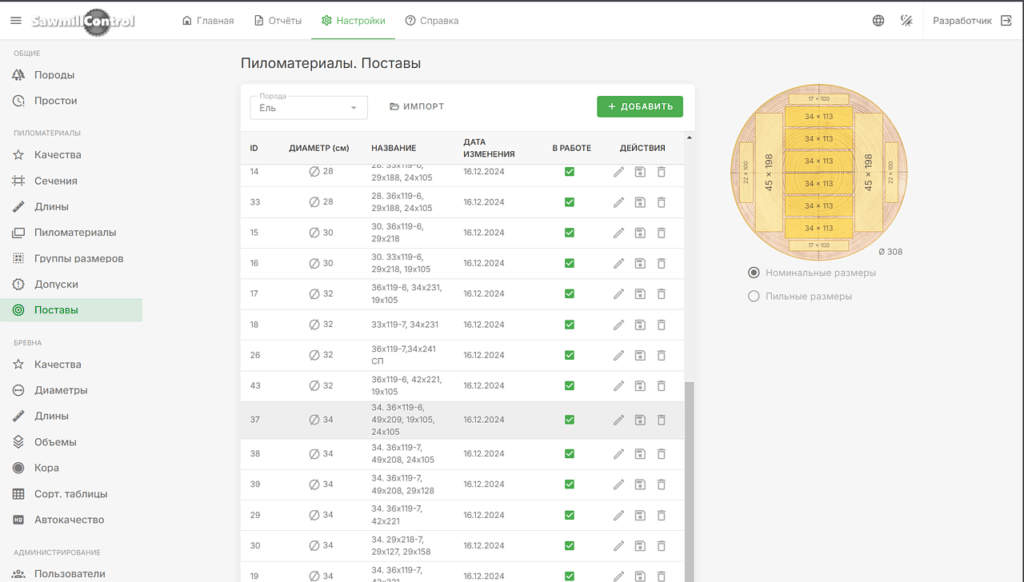Toggle the theme switch icon in header
The width and height of the screenshot is (1024, 582).
point(906,20)
